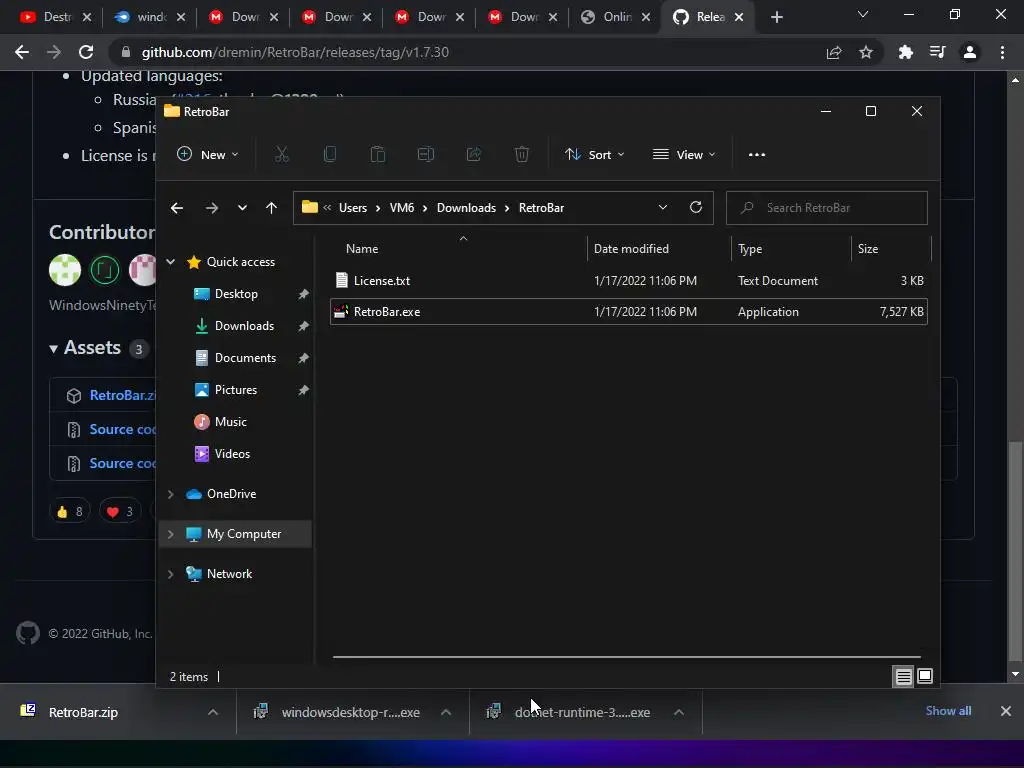The image size is (1024, 768).
Task: Click the VM6 breadcrumb in address bar
Action: pyautogui.click(x=402, y=208)
